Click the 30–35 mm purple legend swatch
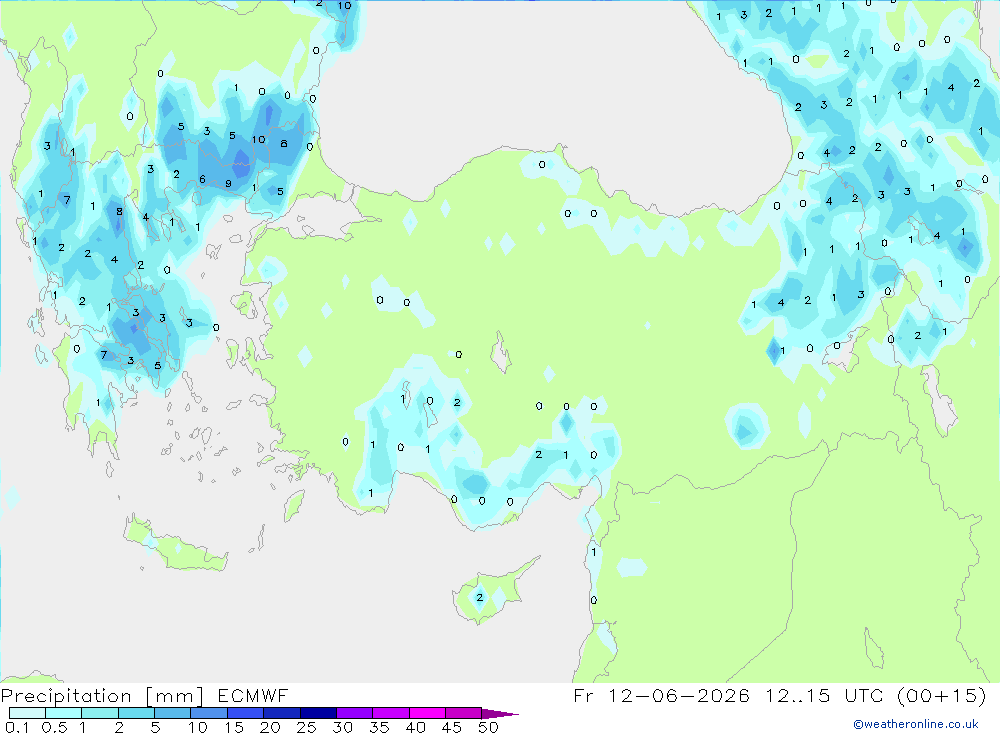The image size is (1000, 733). 355,713
